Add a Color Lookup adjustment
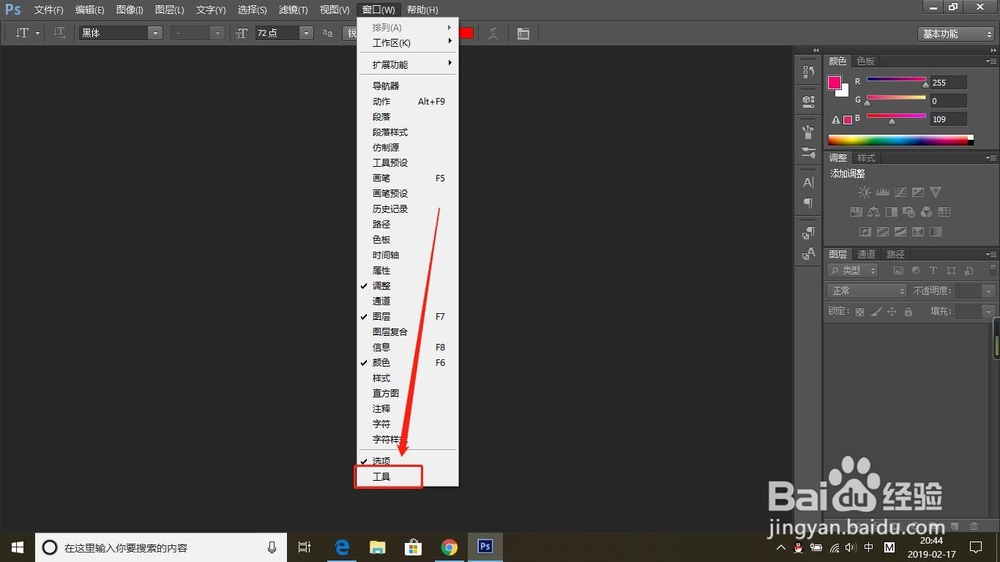The width and height of the screenshot is (1000, 562). (x=944, y=212)
